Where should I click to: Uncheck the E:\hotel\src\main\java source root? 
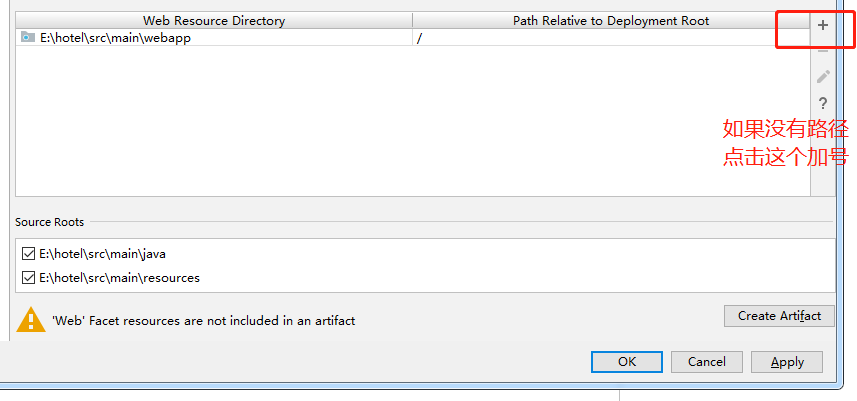tap(28, 254)
